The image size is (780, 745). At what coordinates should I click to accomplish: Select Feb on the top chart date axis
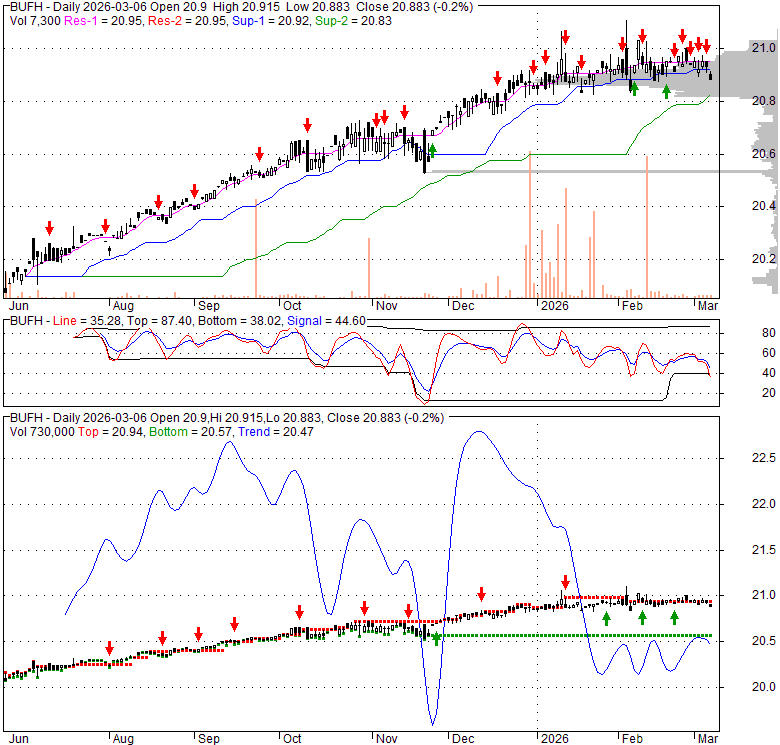(632, 305)
